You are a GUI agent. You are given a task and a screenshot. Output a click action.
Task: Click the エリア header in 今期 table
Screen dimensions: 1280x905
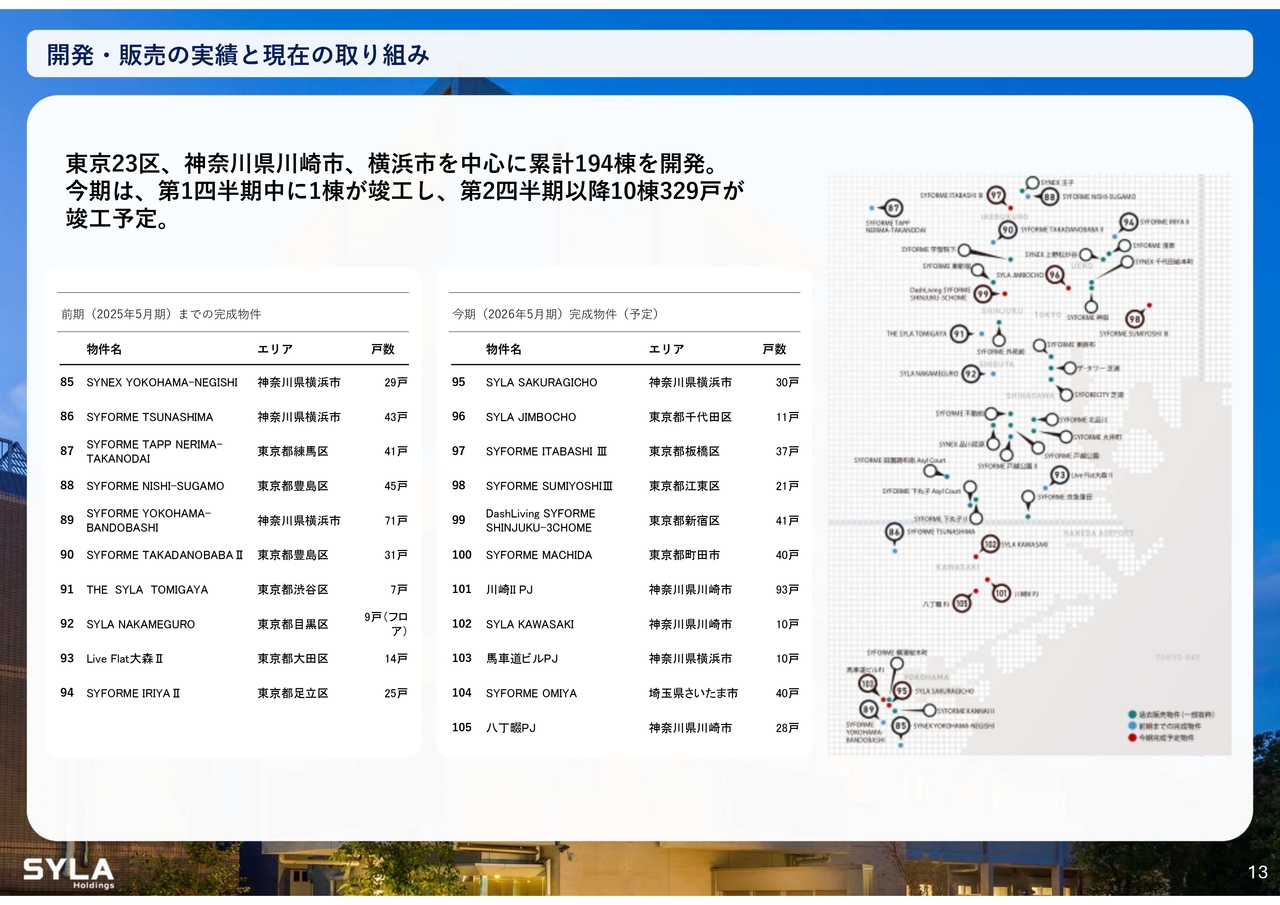(666, 349)
